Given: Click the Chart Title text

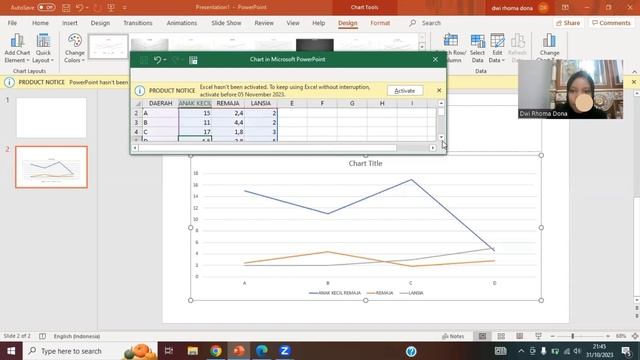Looking at the screenshot, I should click(x=365, y=163).
